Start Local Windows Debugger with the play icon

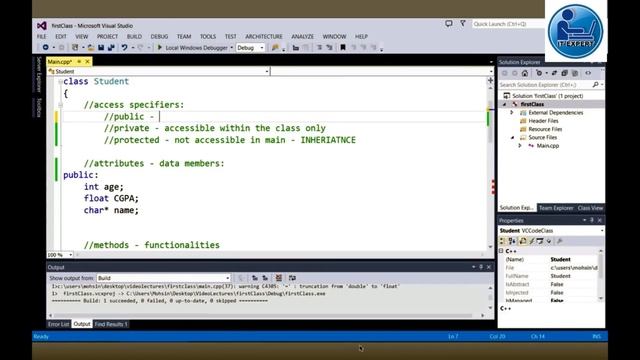click(160, 48)
